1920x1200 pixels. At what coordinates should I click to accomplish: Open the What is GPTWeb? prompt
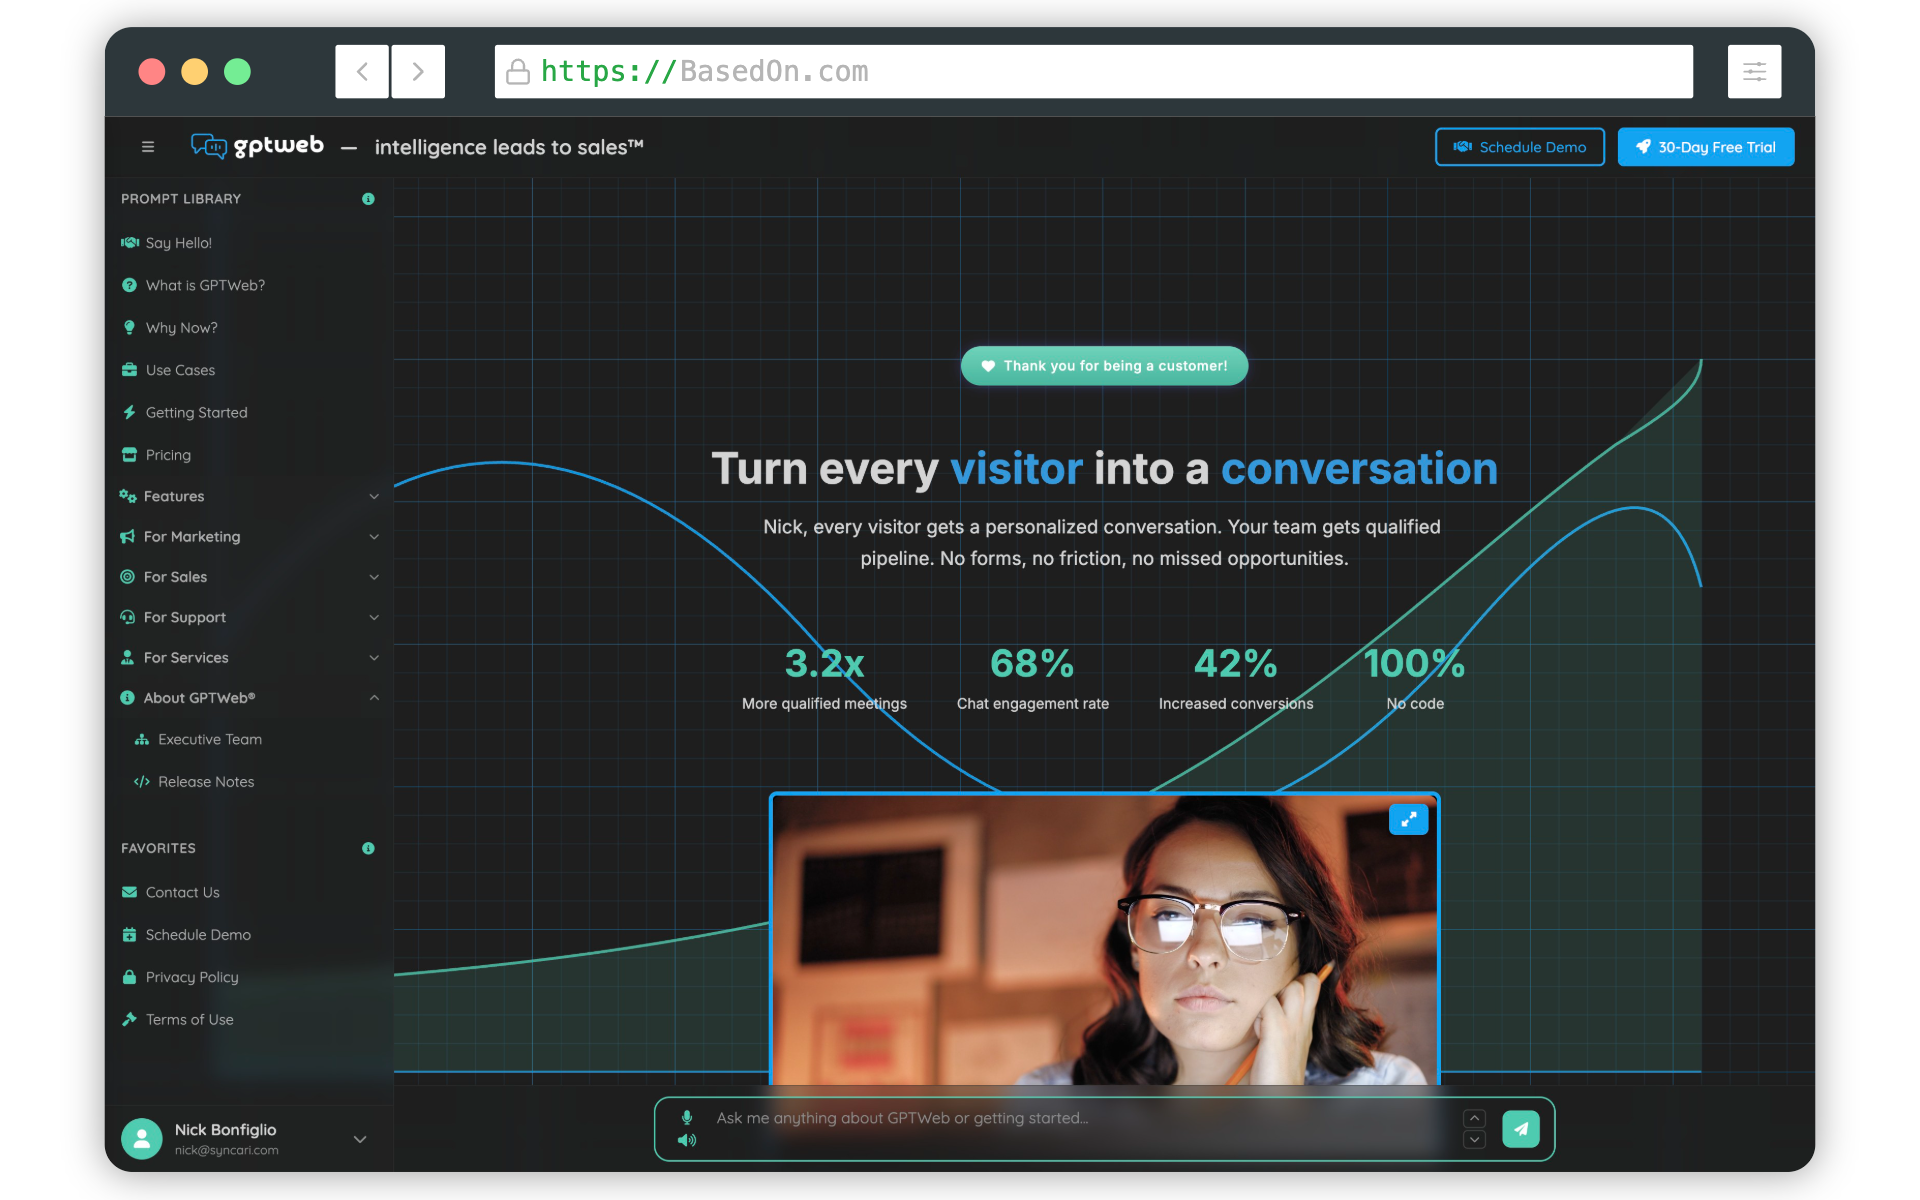coord(193,285)
